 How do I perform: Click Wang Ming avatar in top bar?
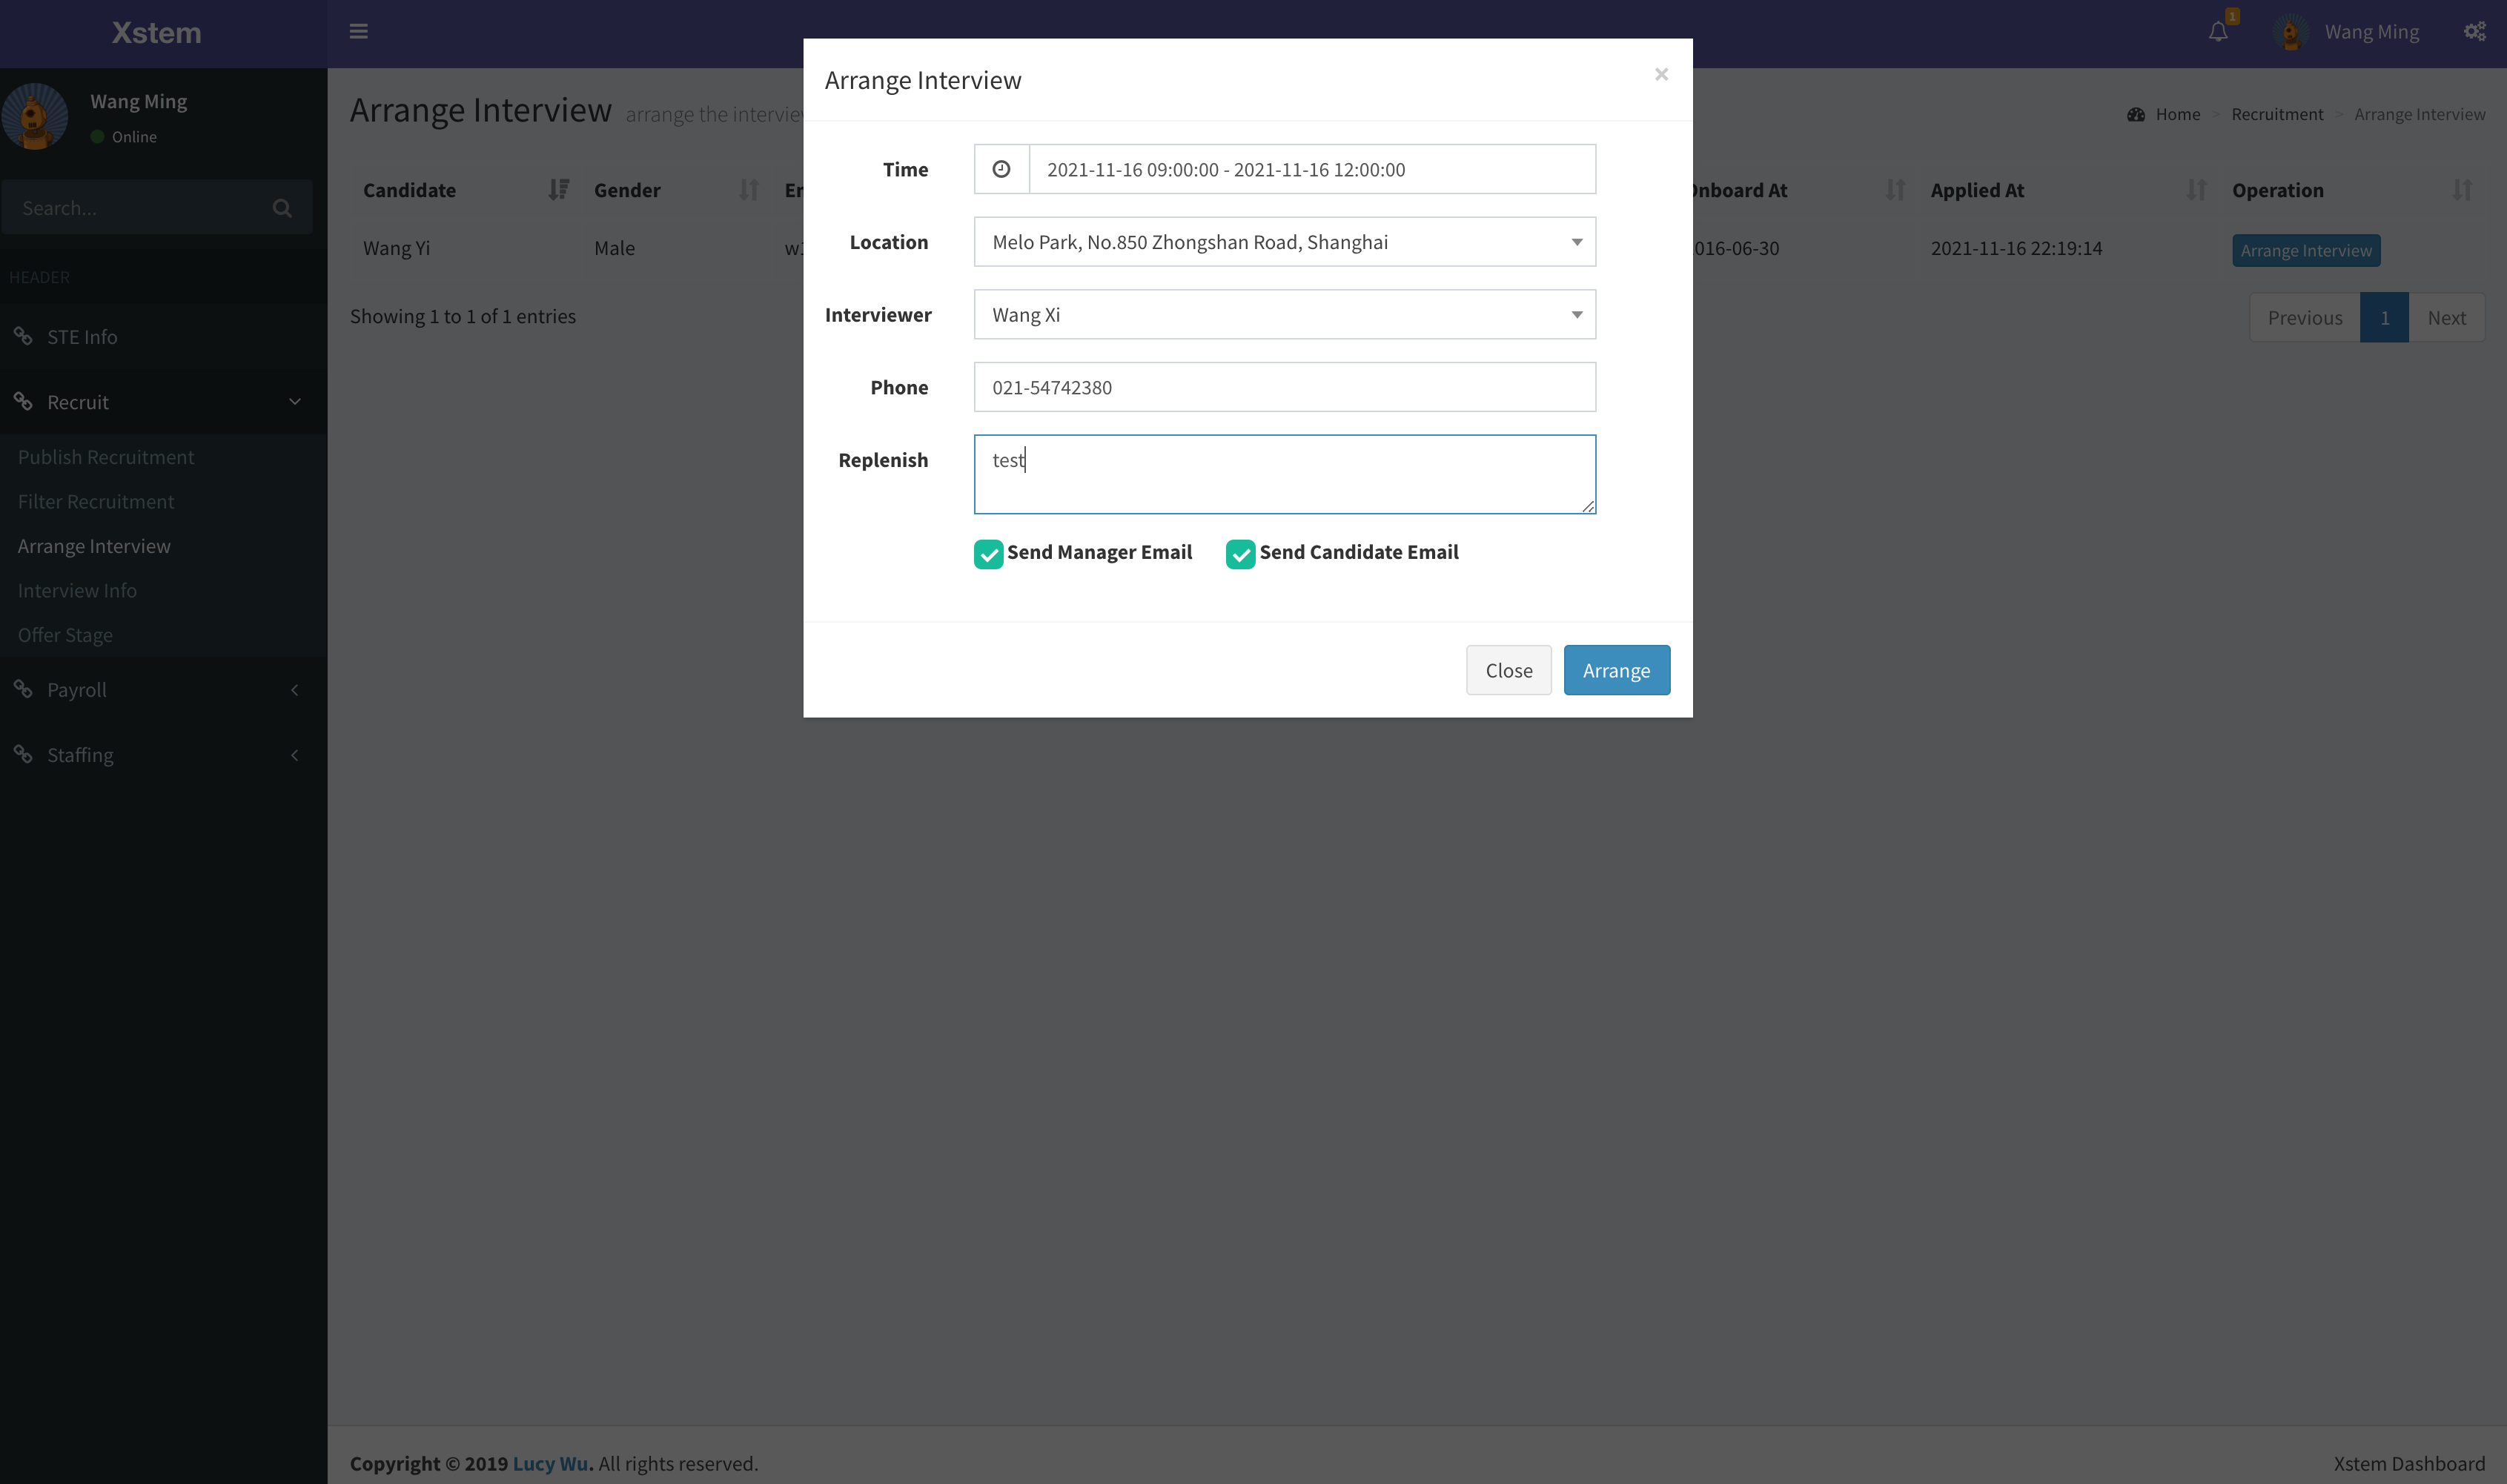tap(2291, 32)
